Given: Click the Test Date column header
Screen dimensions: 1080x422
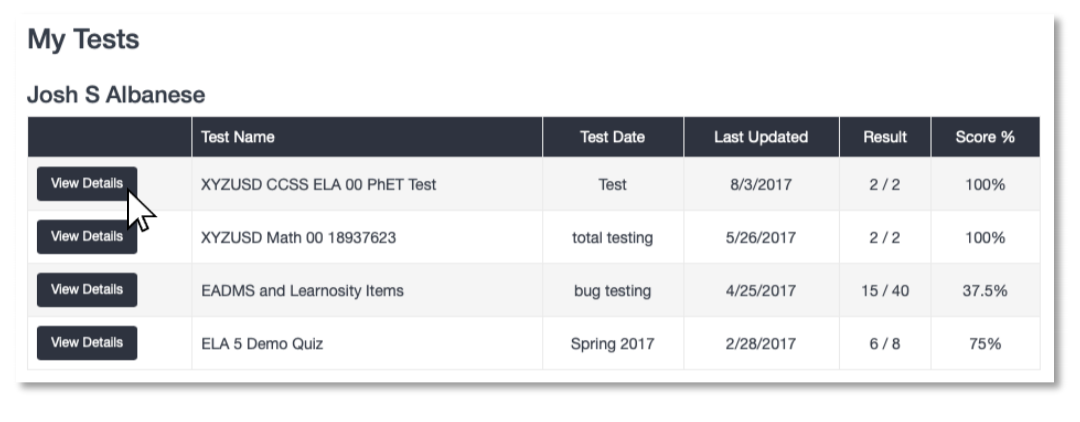Looking at the screenshot, I should [x=612, y=137].
